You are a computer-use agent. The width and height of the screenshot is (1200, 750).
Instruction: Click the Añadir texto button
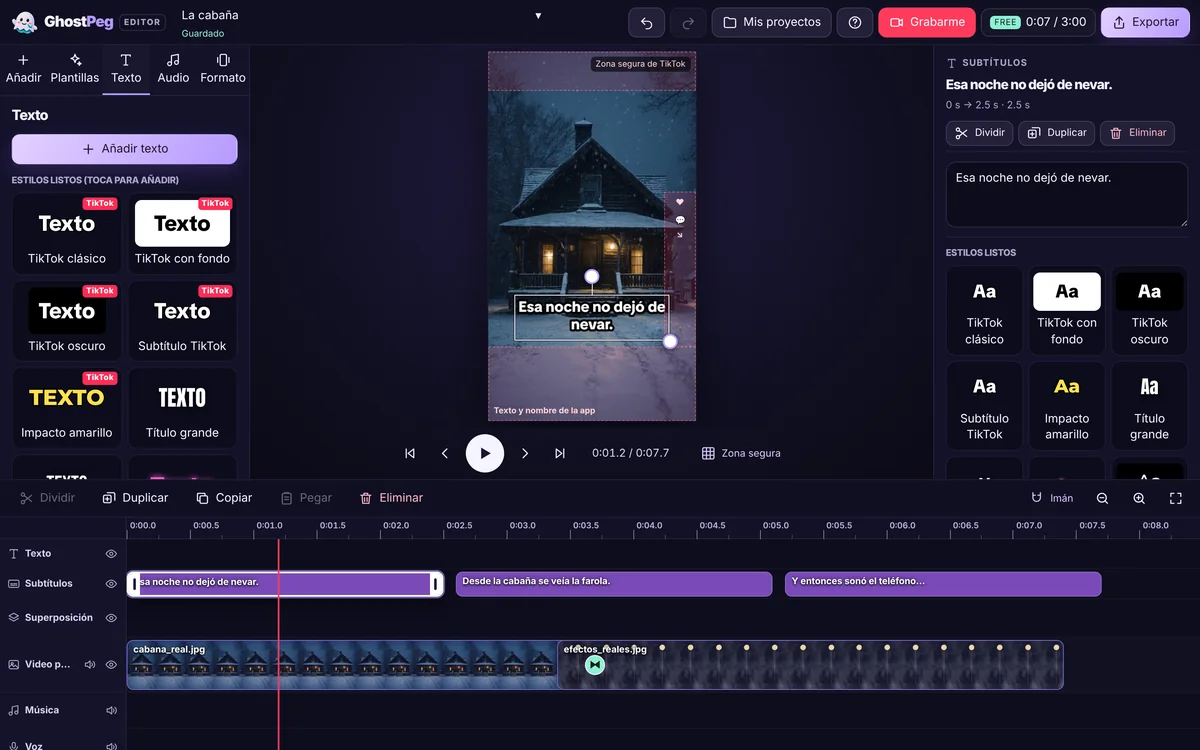125,149
